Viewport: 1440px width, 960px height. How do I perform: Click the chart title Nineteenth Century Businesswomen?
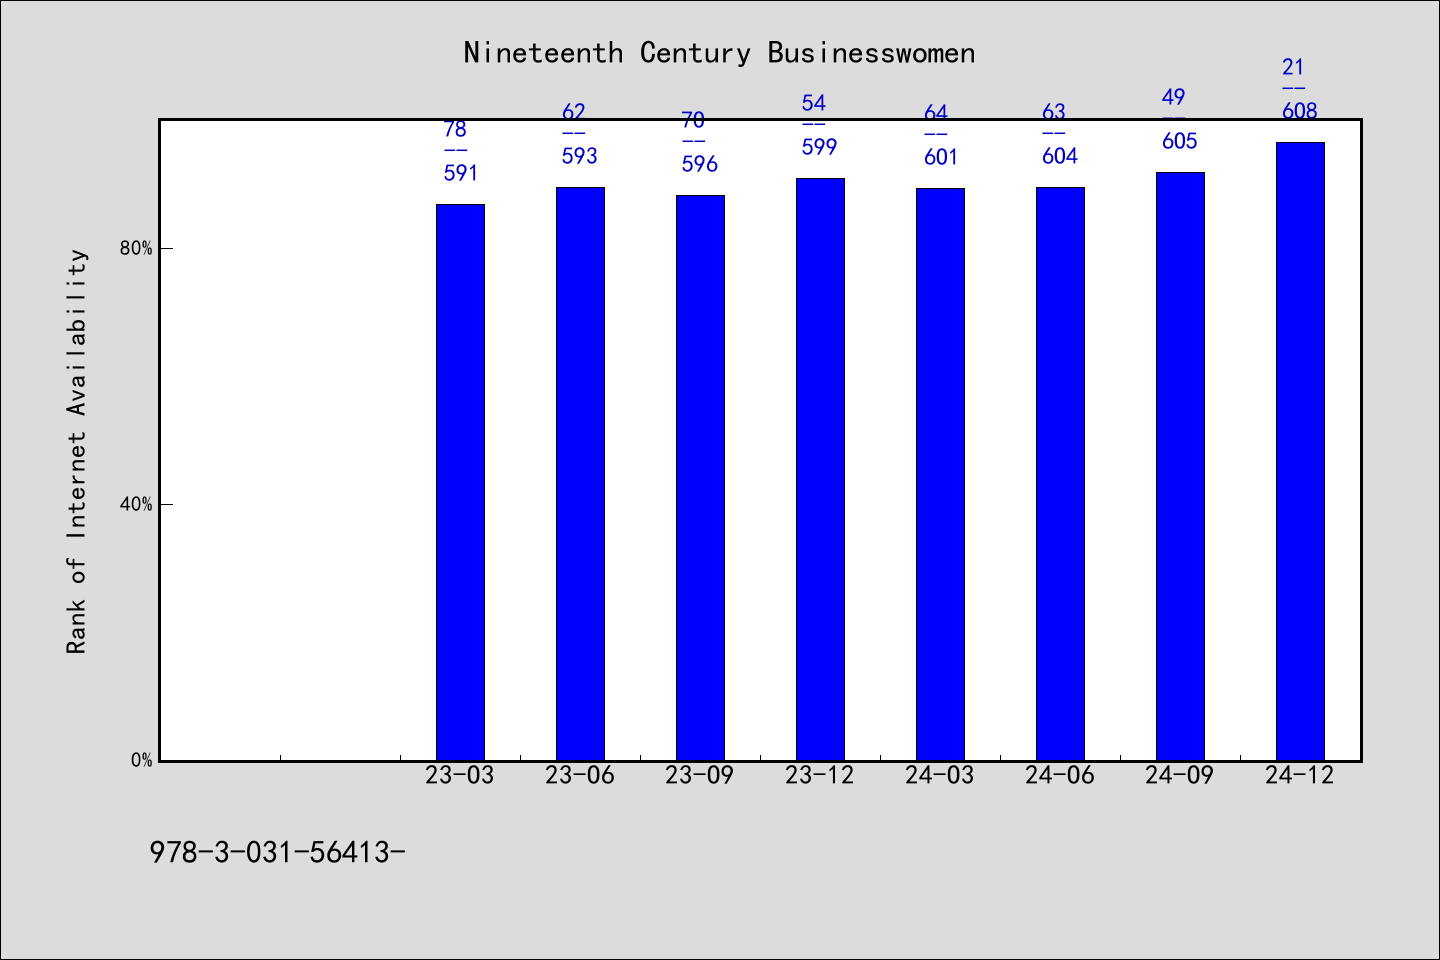(x=719, y=53)
